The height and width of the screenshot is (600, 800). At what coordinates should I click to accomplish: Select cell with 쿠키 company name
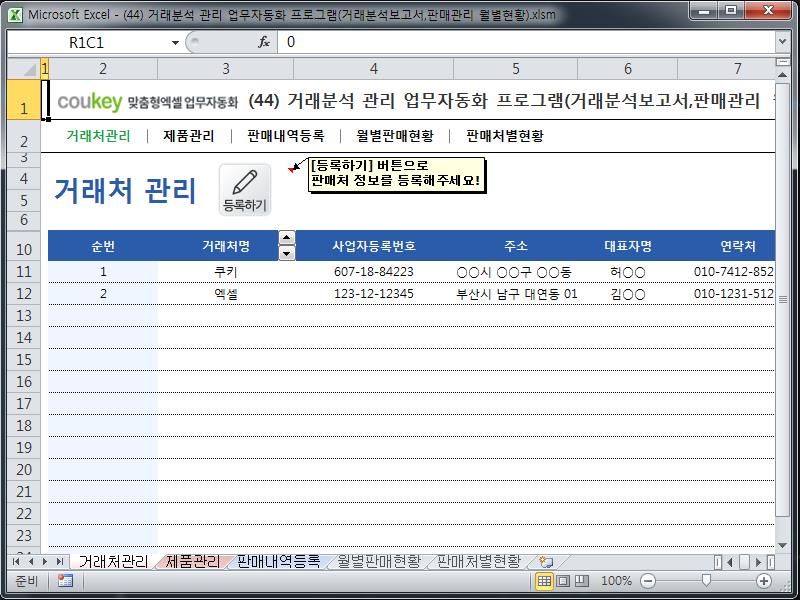click(226, 272)
